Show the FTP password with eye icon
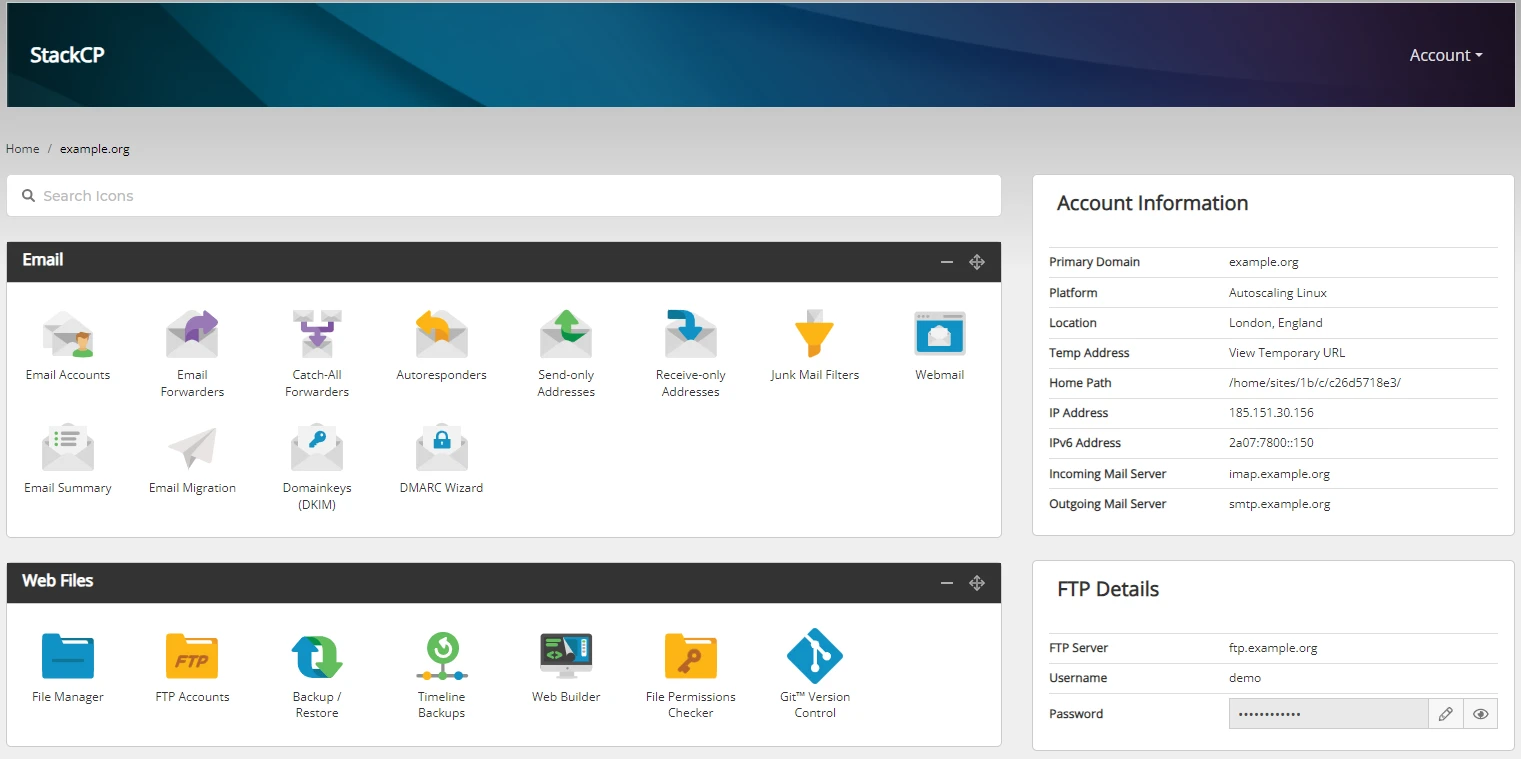Screen dimensions: 1521x759 pos(1480,714)
